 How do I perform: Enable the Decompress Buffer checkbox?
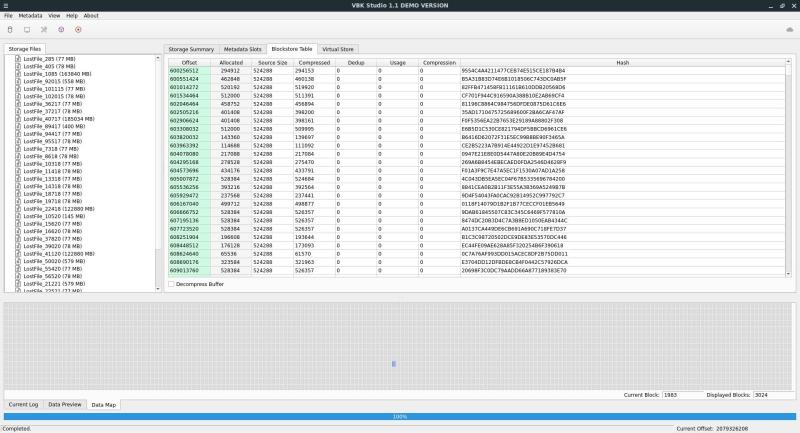click(171, 284)
